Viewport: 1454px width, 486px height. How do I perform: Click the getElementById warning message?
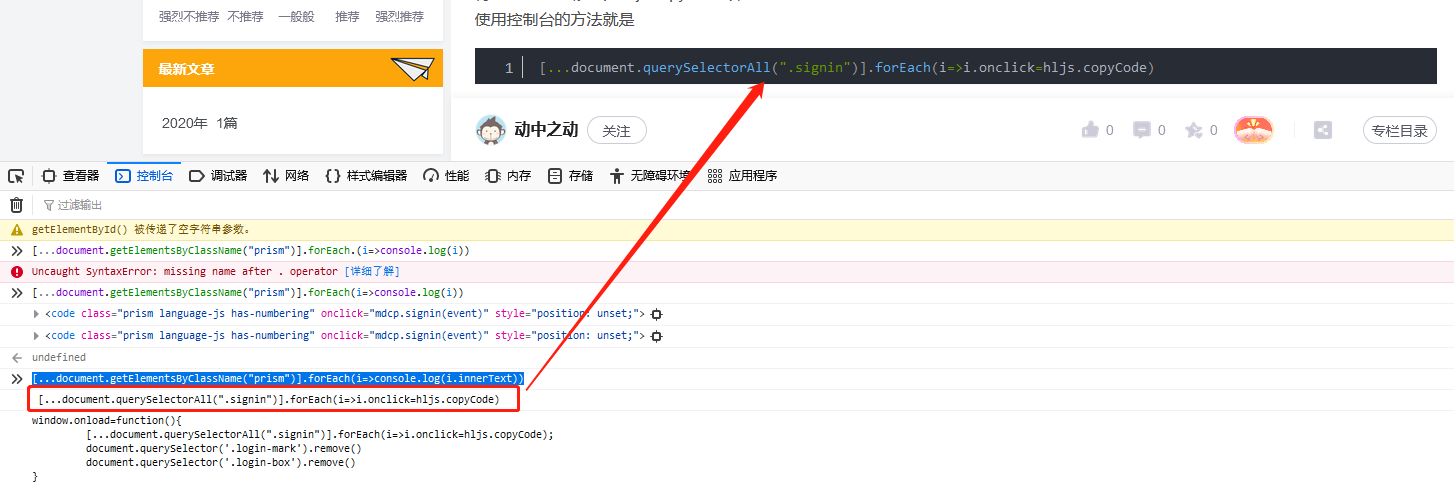tap(141, 229)
